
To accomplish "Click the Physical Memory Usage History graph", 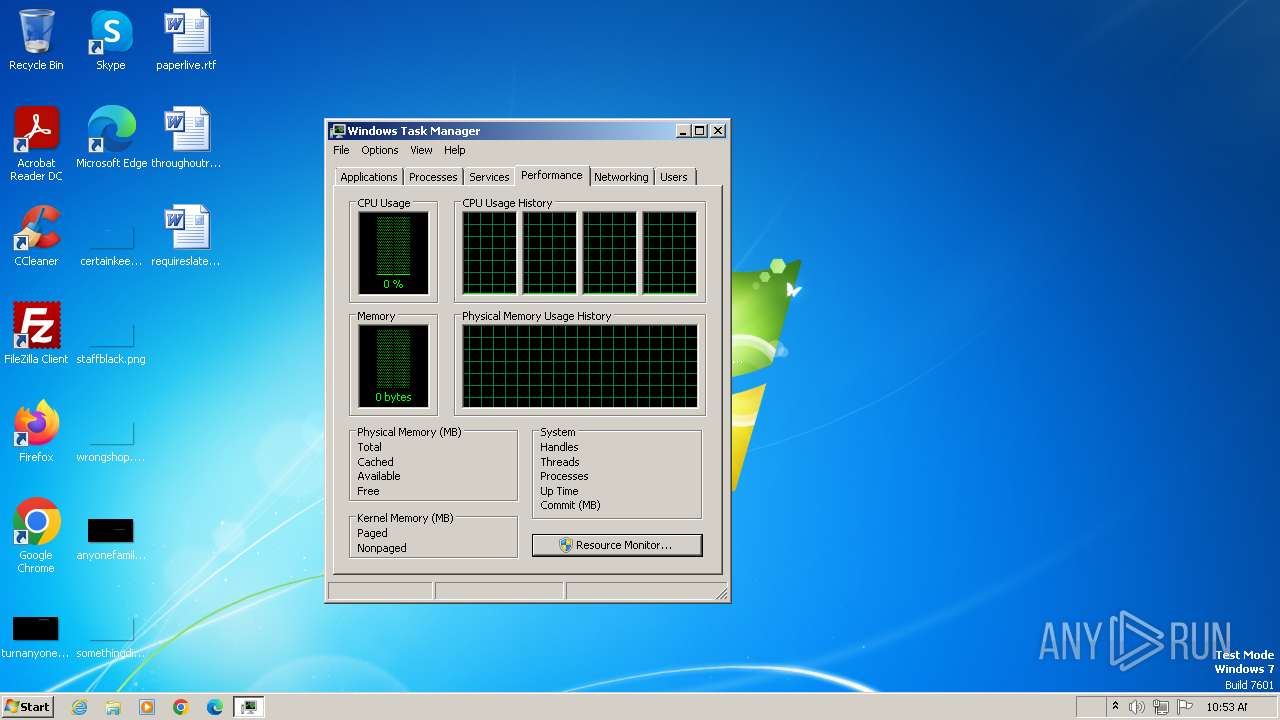I will tap(580, 366).
